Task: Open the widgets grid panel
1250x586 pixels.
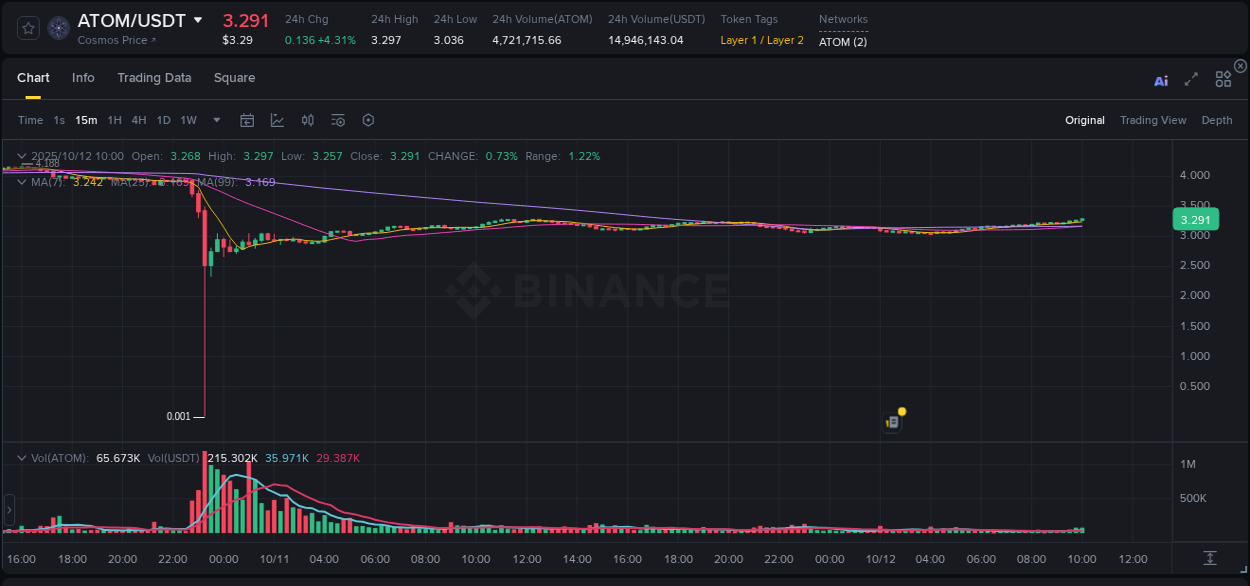Action: coord(1223,79)
